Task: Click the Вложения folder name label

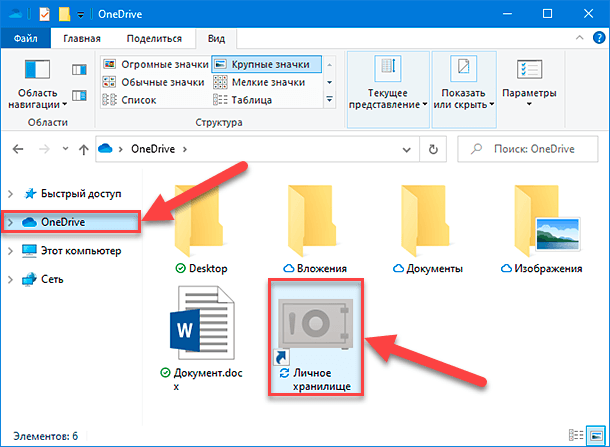Action: click(x=322, y=268)
